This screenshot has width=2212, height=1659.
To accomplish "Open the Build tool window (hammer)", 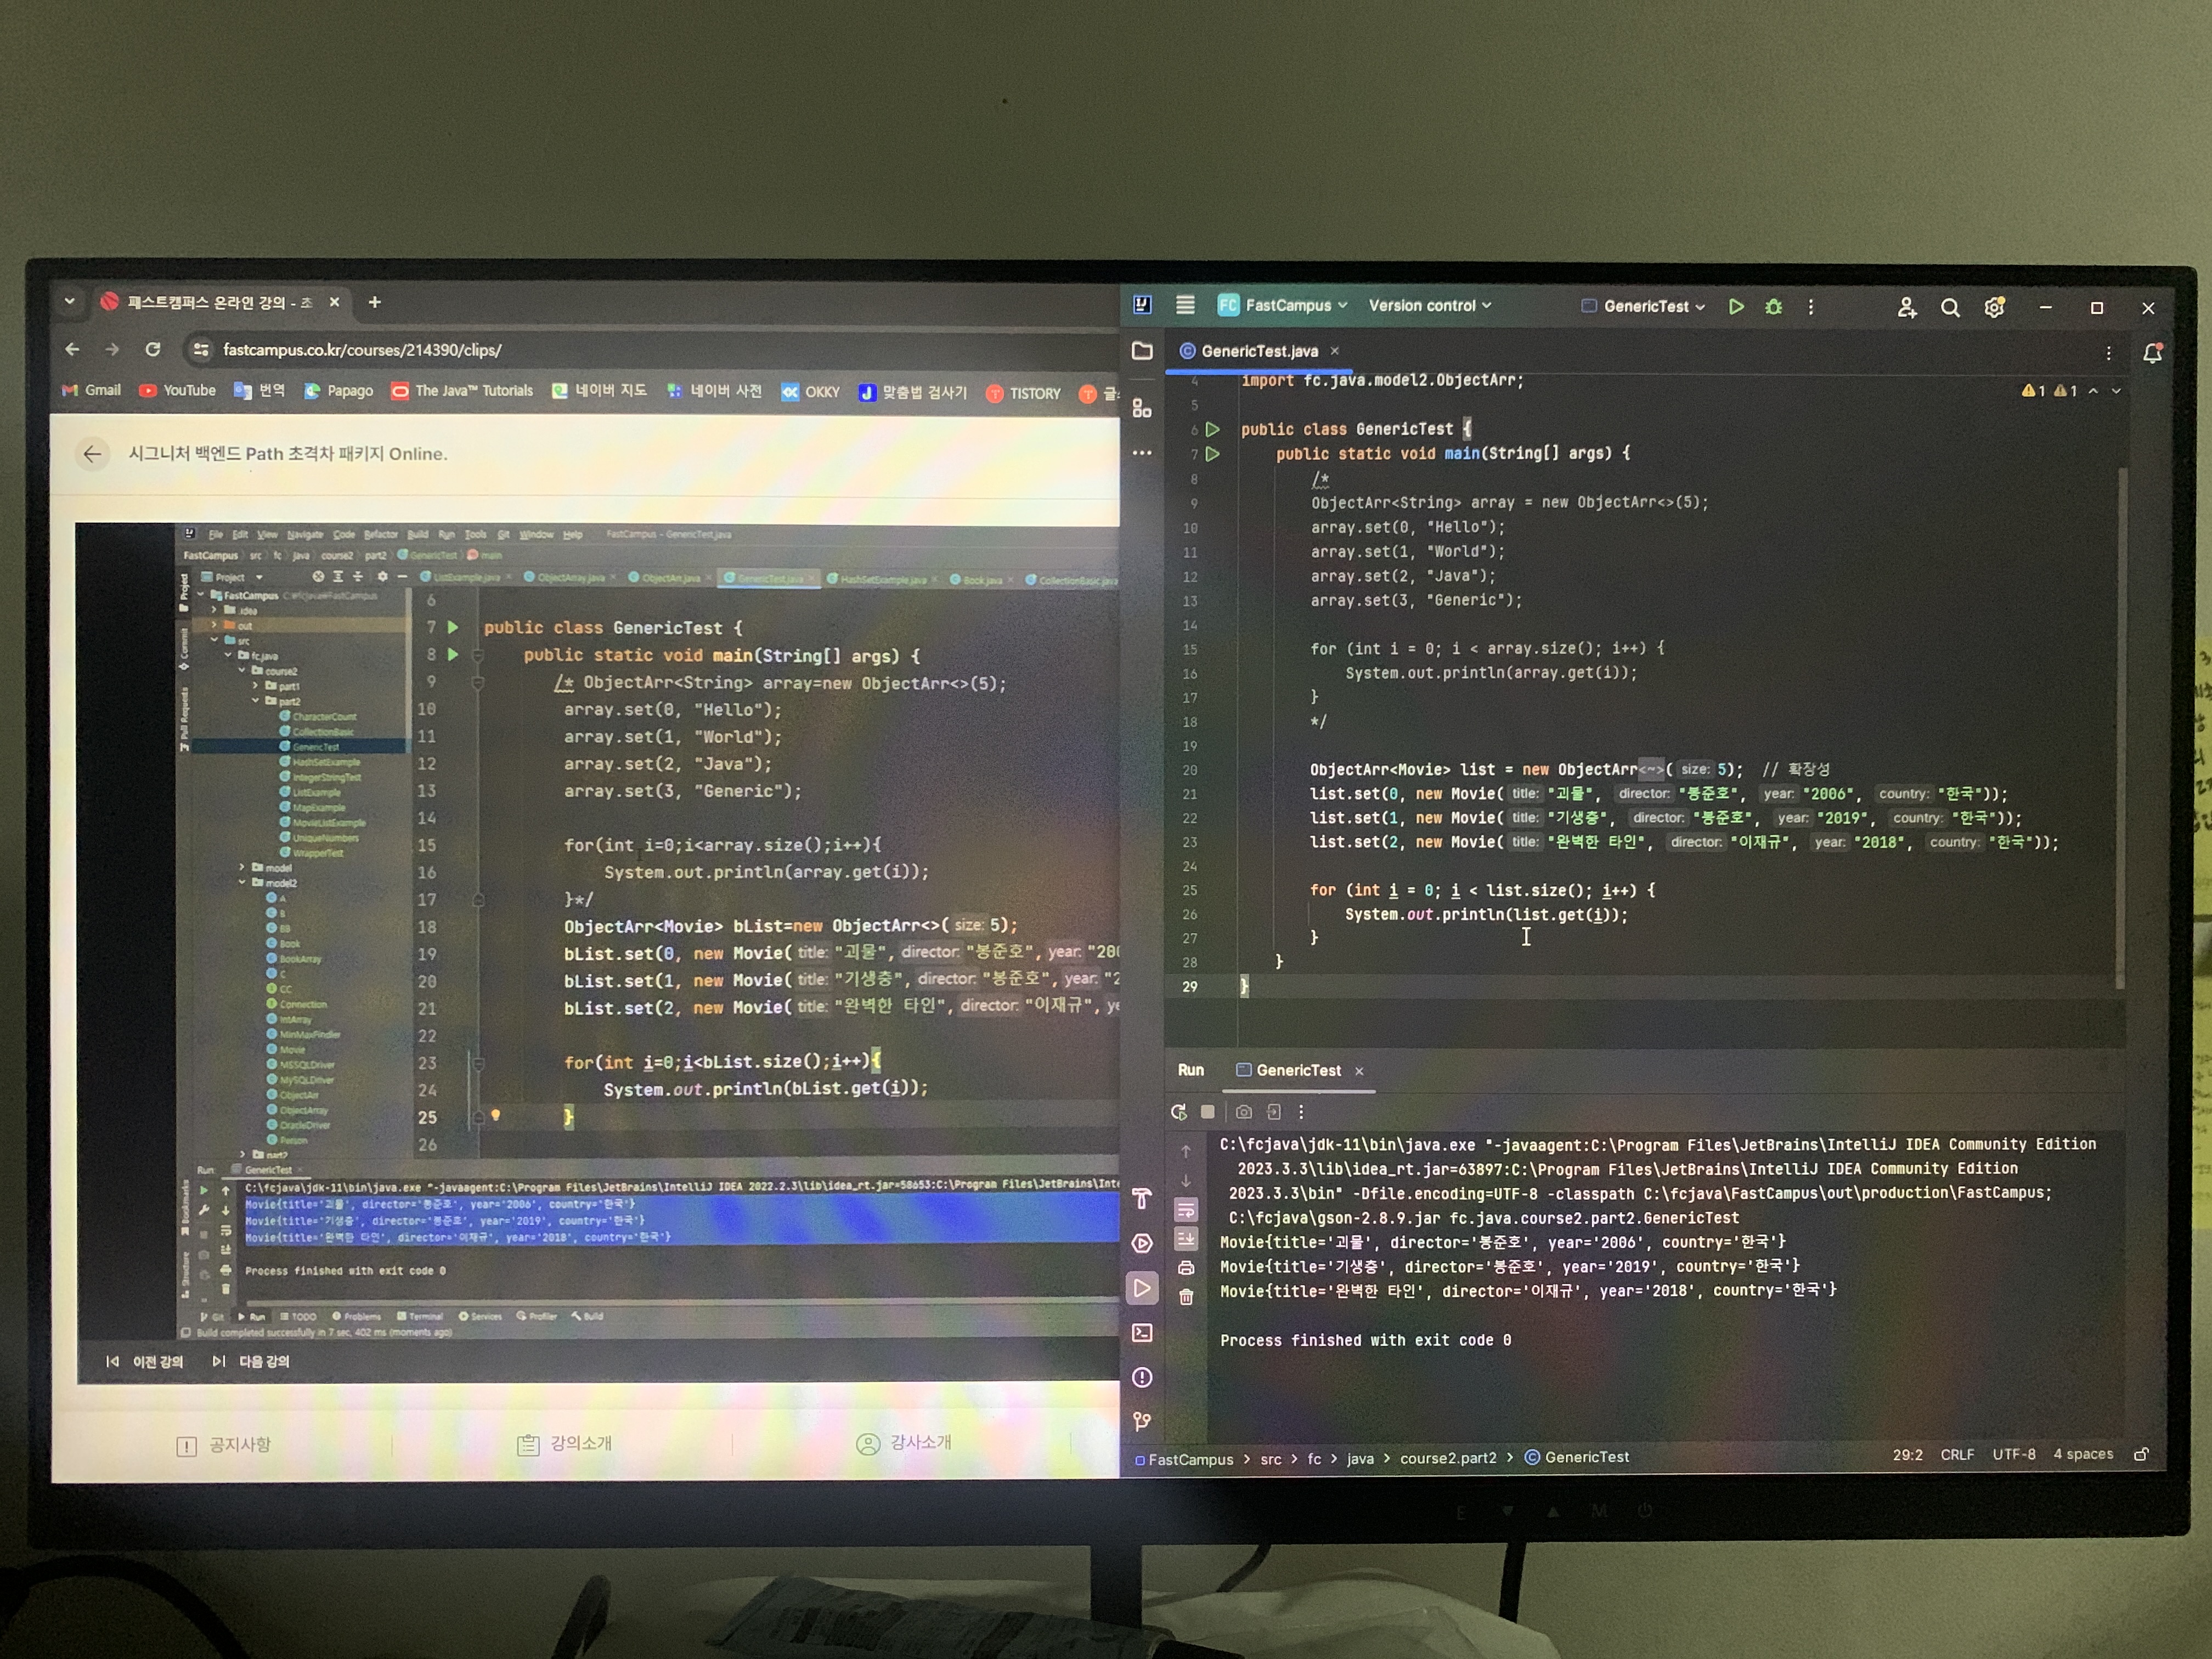I will coord(1142,1199).
